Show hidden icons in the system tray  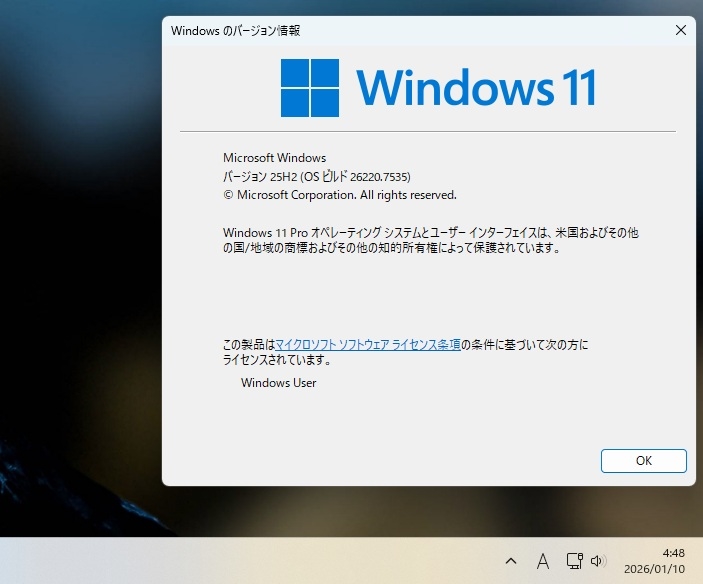511,561
